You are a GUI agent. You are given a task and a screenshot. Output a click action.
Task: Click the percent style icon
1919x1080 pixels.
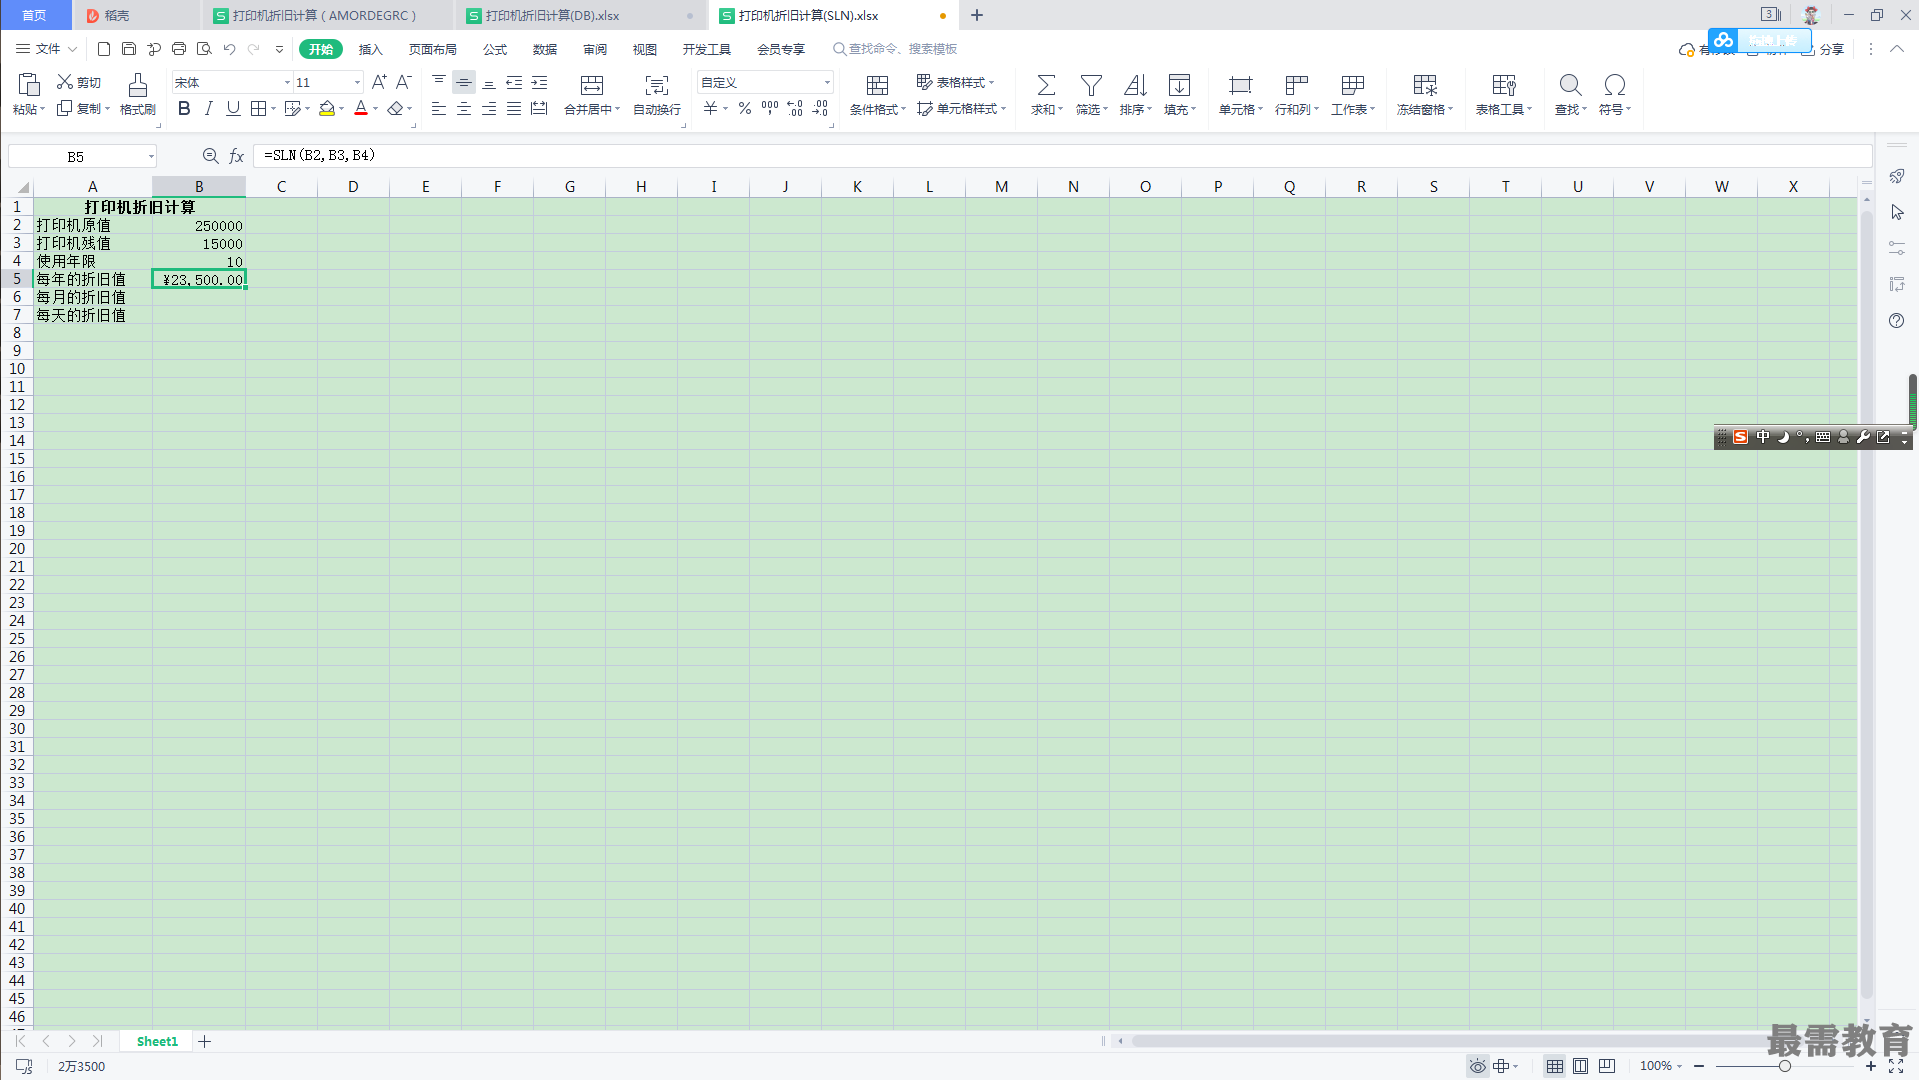tap(745, 108)
